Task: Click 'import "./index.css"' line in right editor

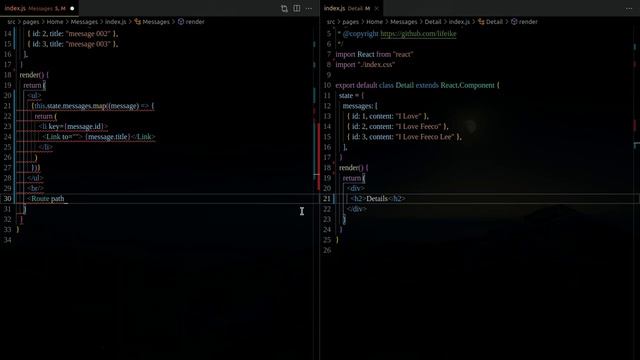Action: (x=365, y=64)
